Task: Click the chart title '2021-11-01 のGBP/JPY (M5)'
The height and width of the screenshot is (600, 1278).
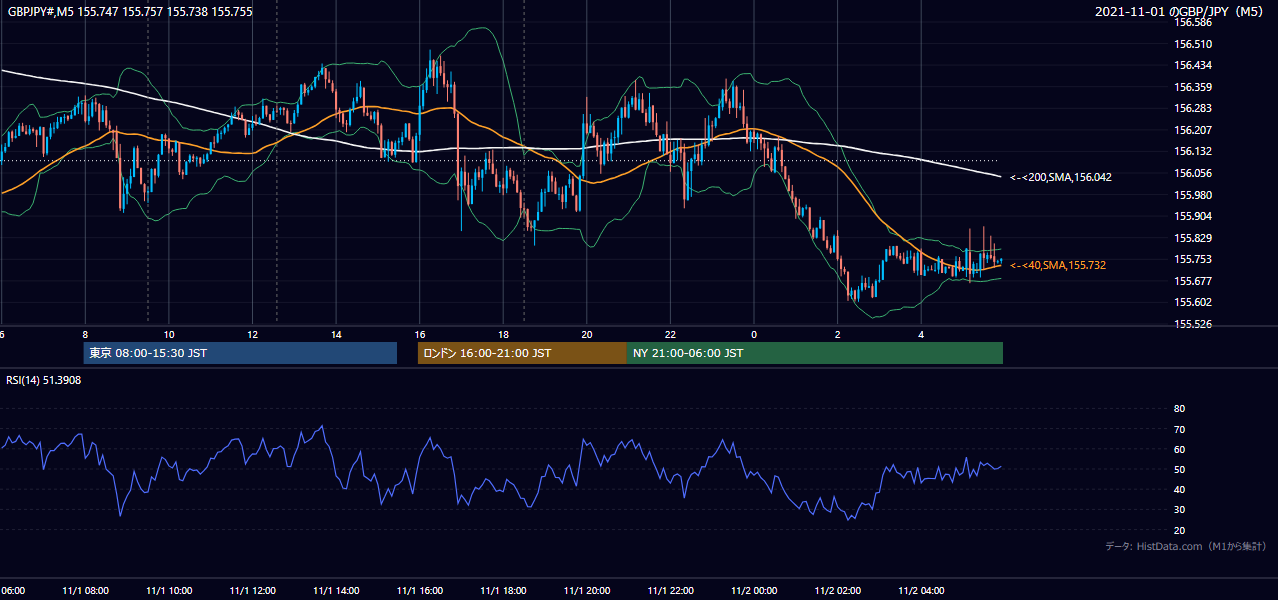Action: click(x=1181, y=12)
